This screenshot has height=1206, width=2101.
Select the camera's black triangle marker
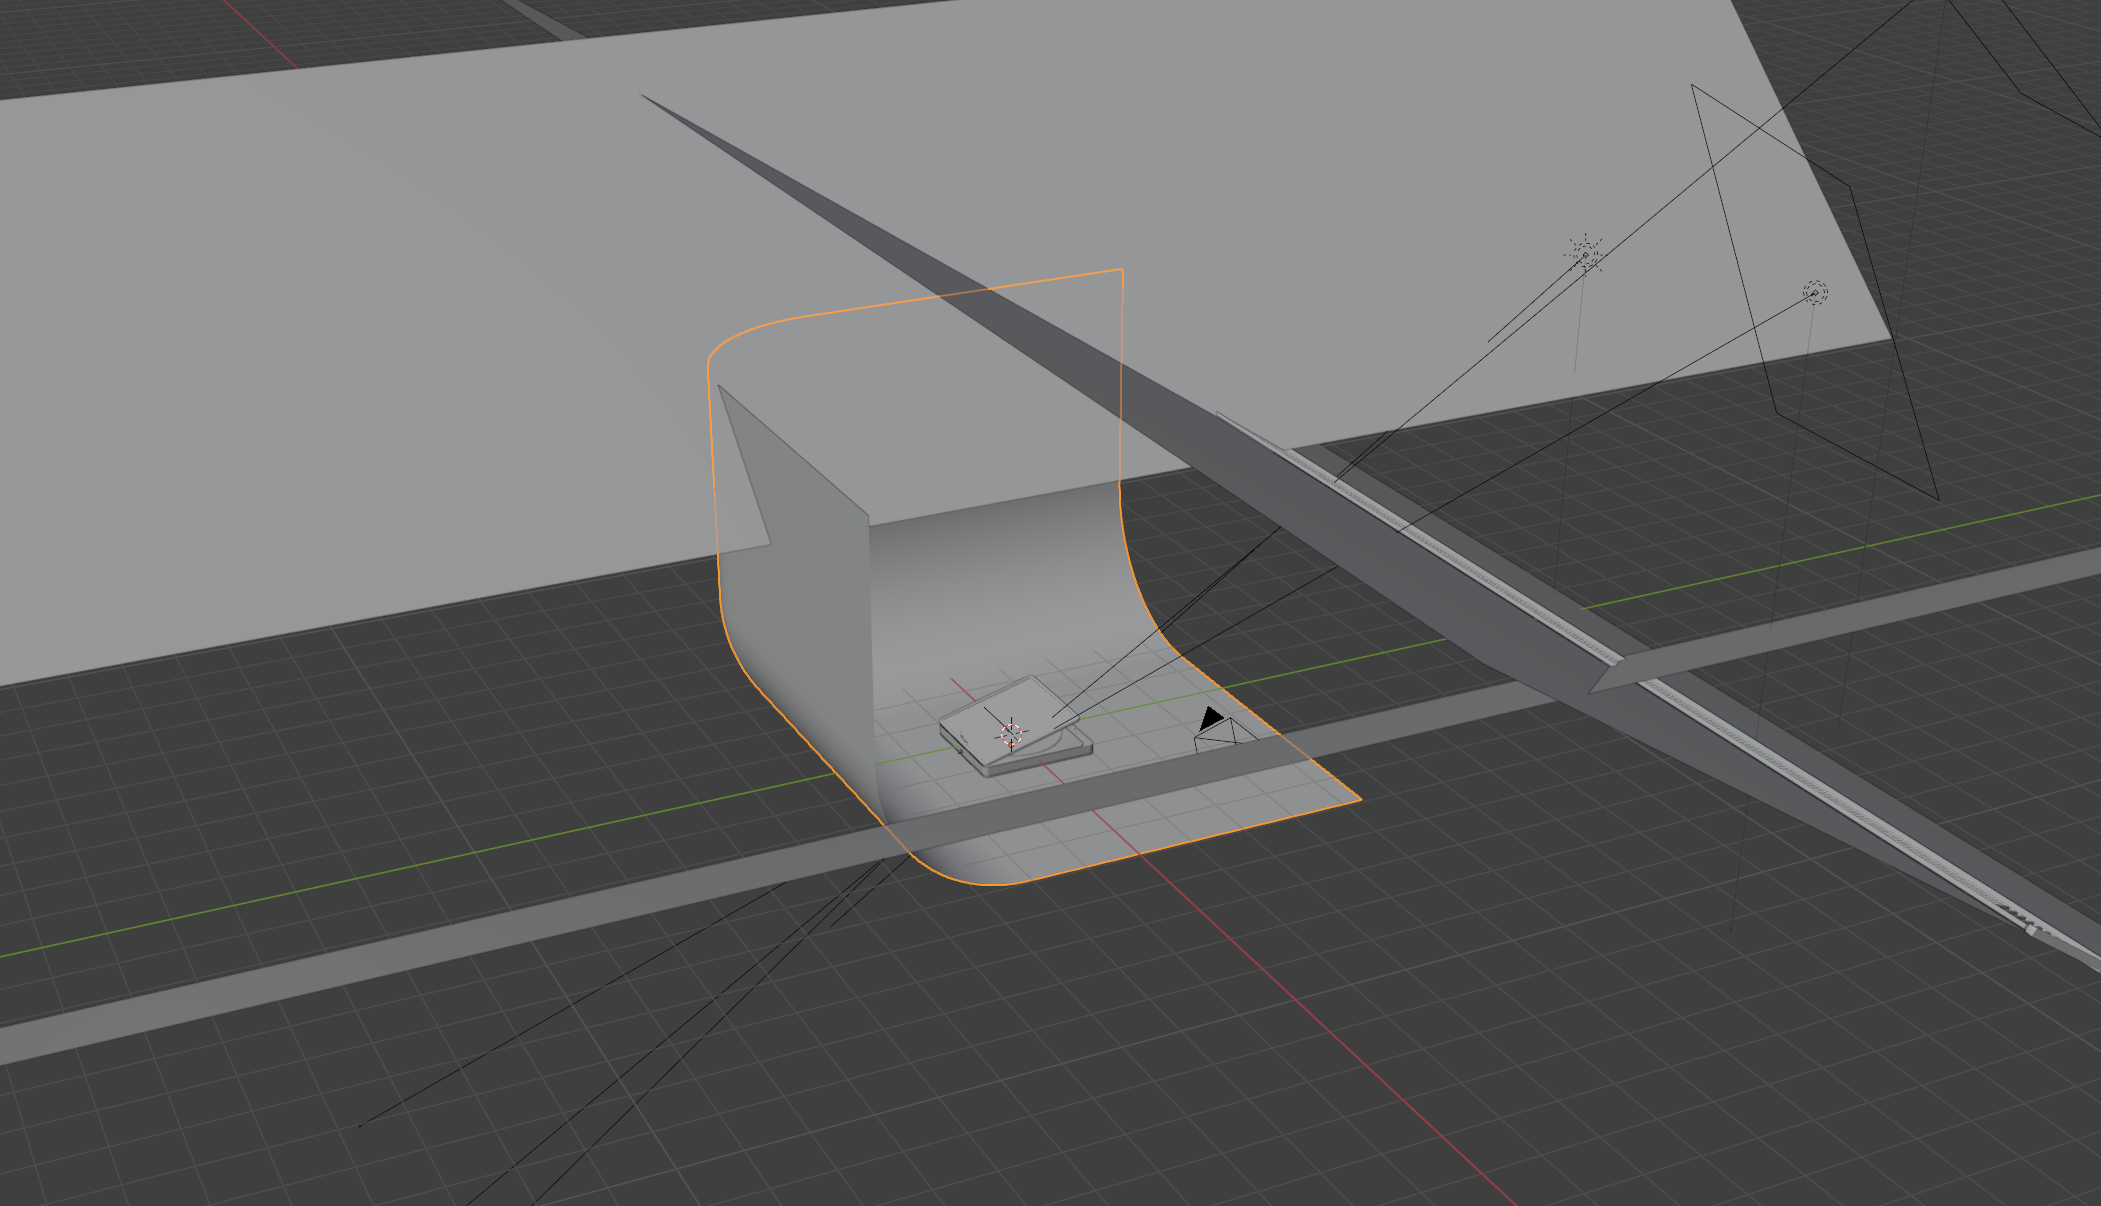pos(1210,718)
